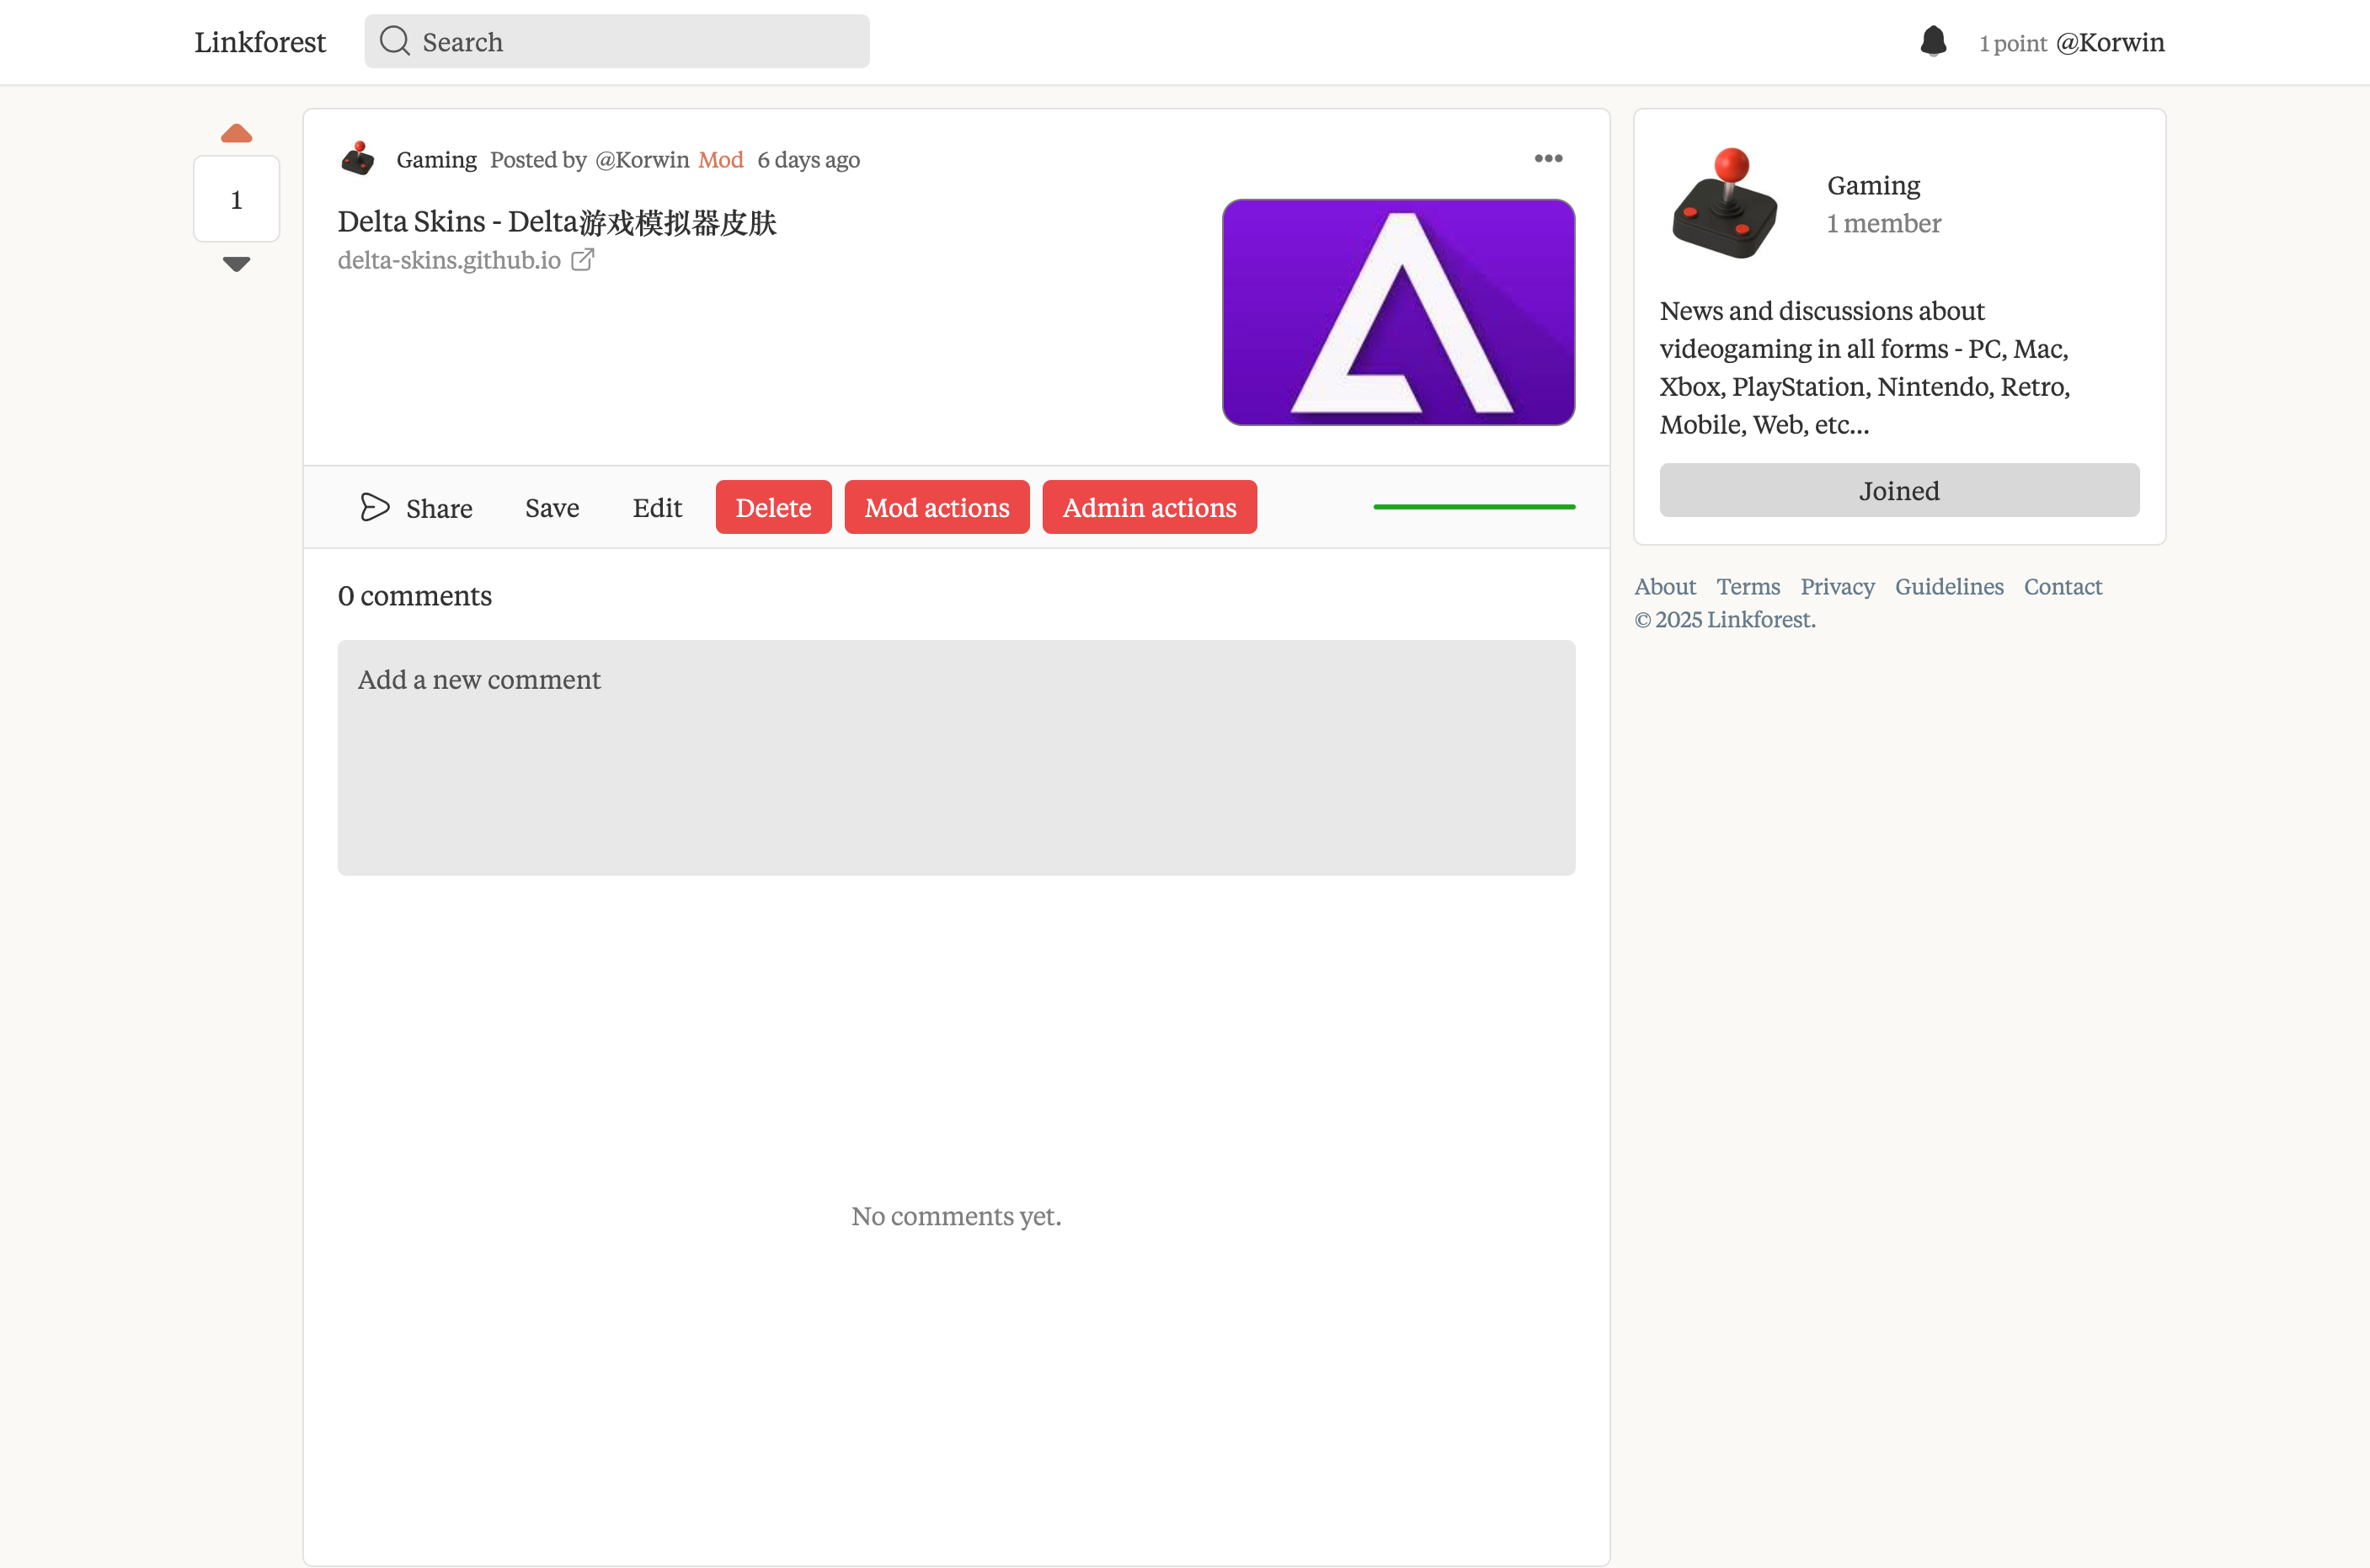The image size is (2370, 1568).
Task: Upvote the Delta Skins post
Action: 236,133
